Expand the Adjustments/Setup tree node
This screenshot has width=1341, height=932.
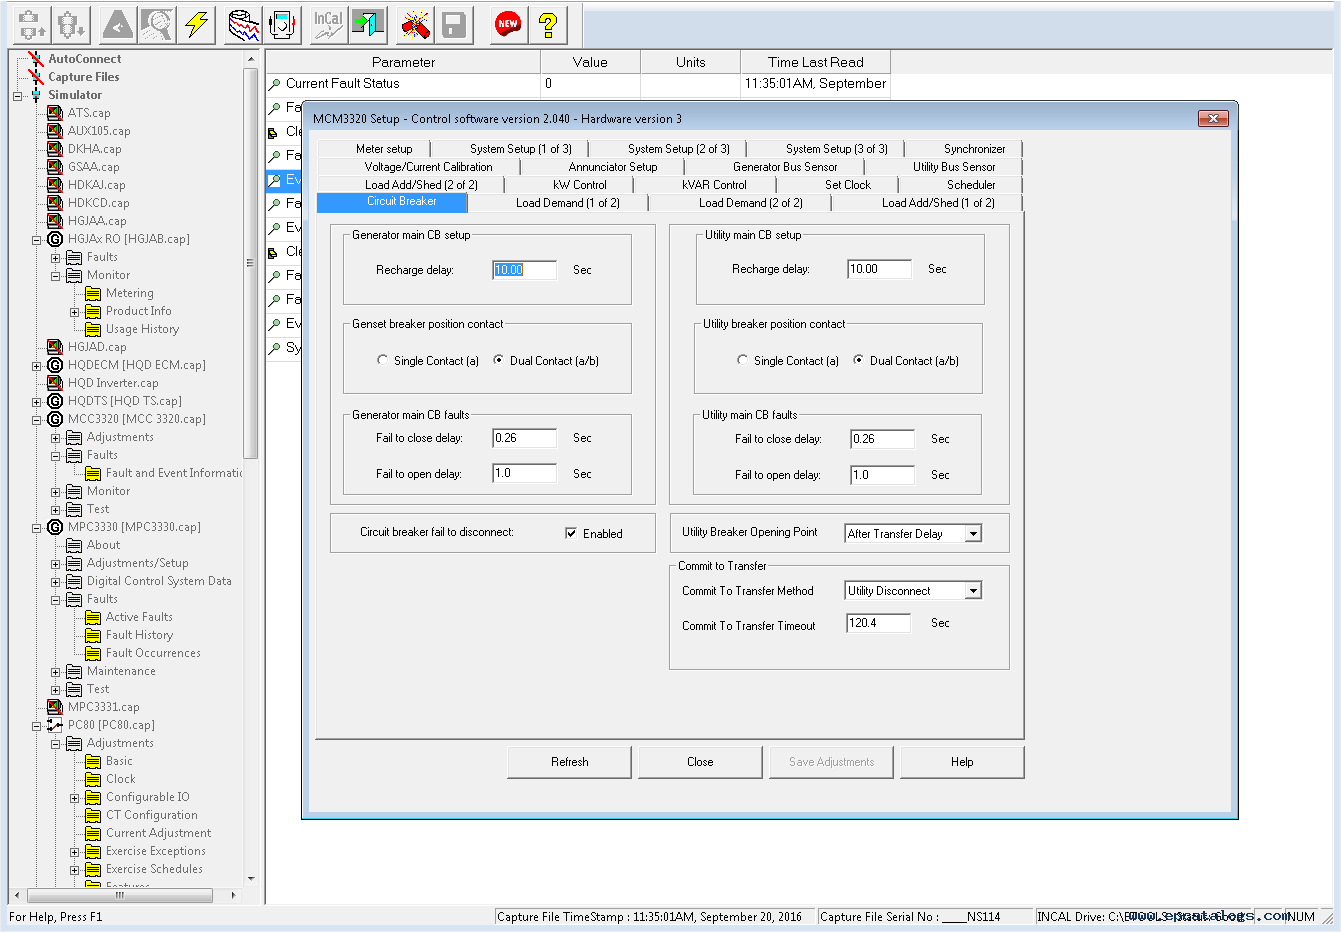[x=56, y=564]
